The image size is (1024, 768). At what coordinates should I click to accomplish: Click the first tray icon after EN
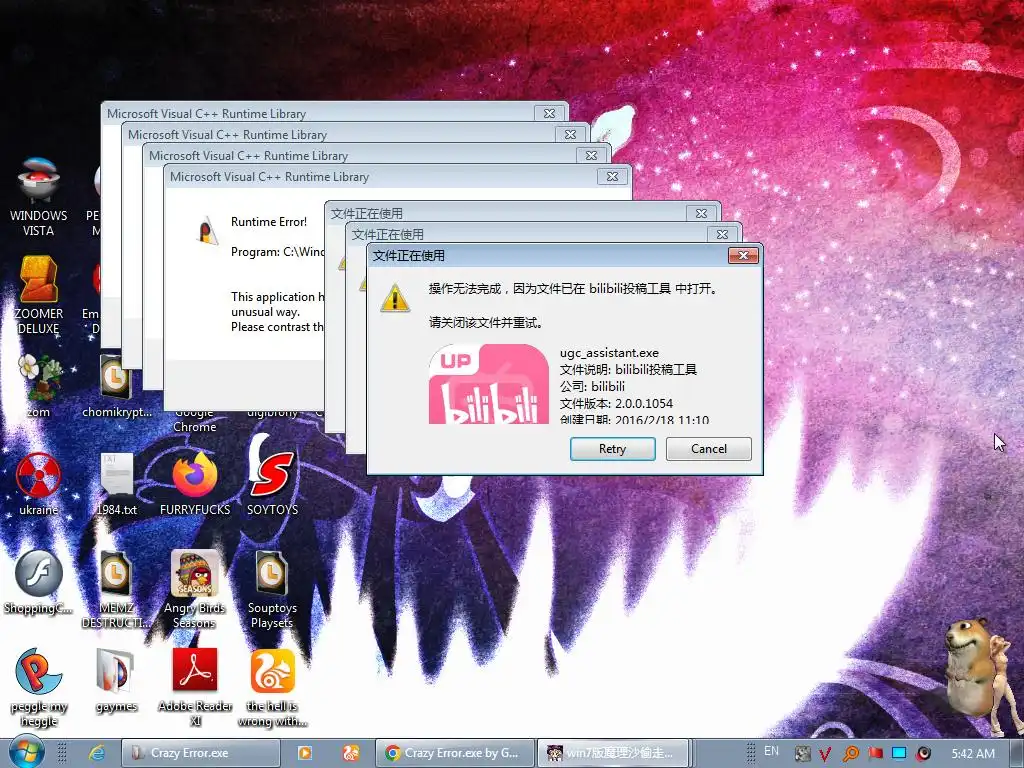tap(802, 754)
